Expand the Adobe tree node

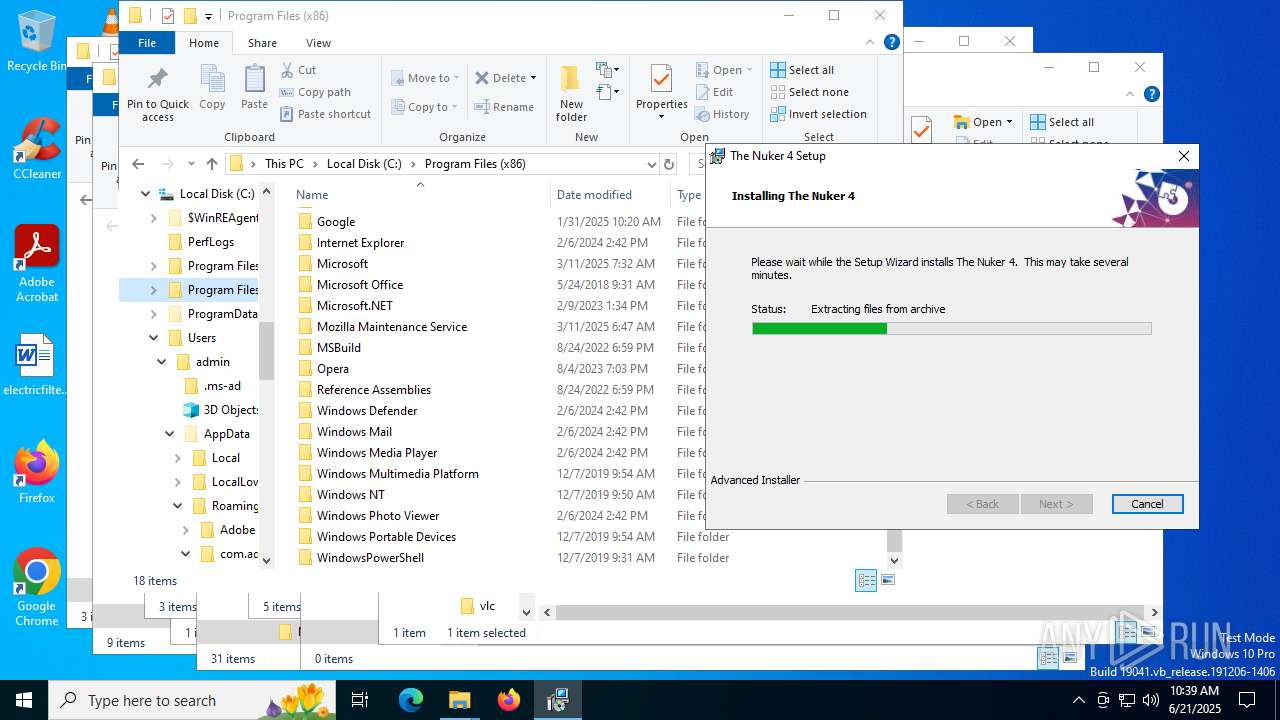[x=185, y=530]
